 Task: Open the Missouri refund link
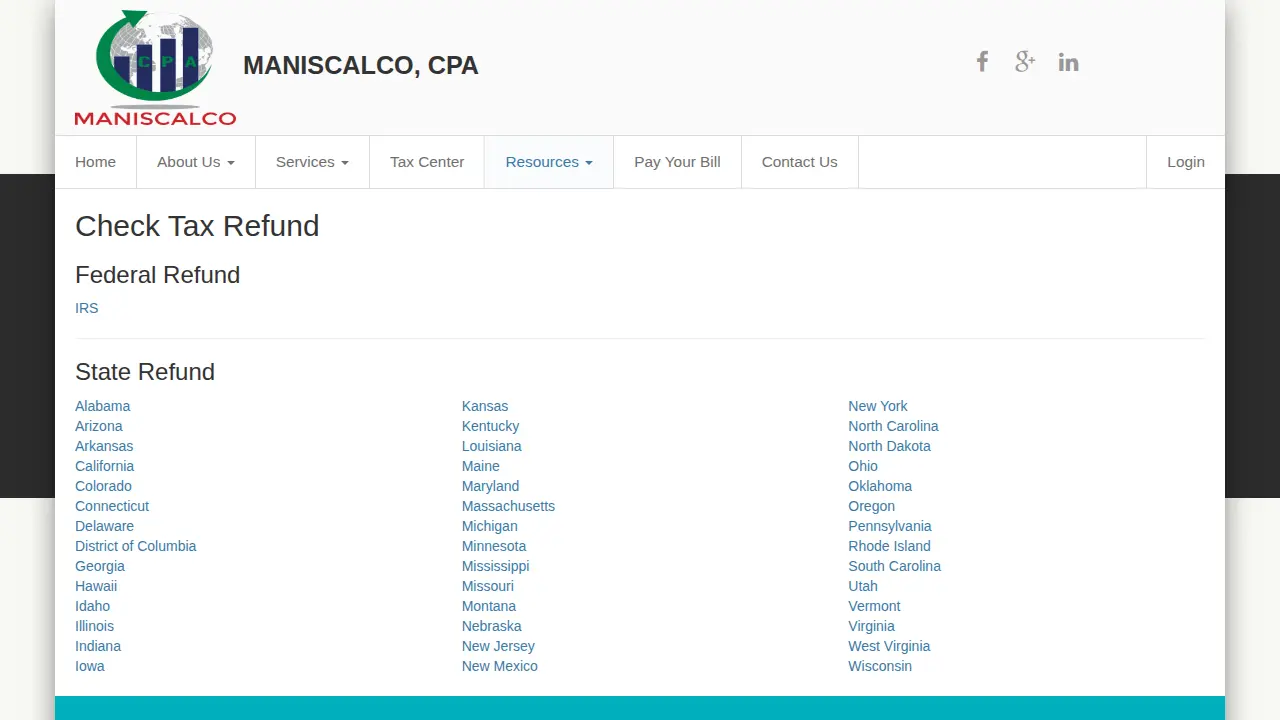487,586
